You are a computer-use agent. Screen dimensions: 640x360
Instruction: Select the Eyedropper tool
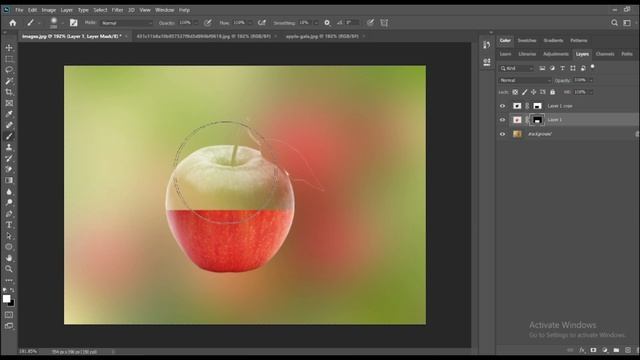tap(9, 114)
